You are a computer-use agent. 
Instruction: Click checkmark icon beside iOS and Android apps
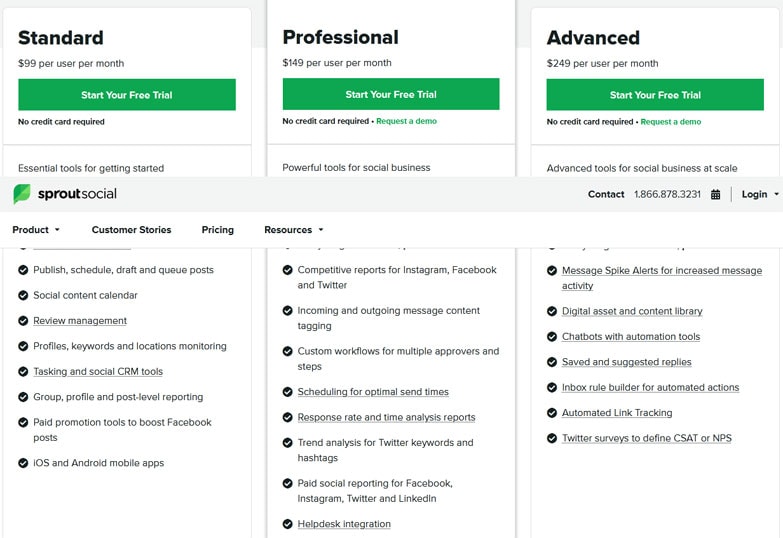(x=23, y=463)
